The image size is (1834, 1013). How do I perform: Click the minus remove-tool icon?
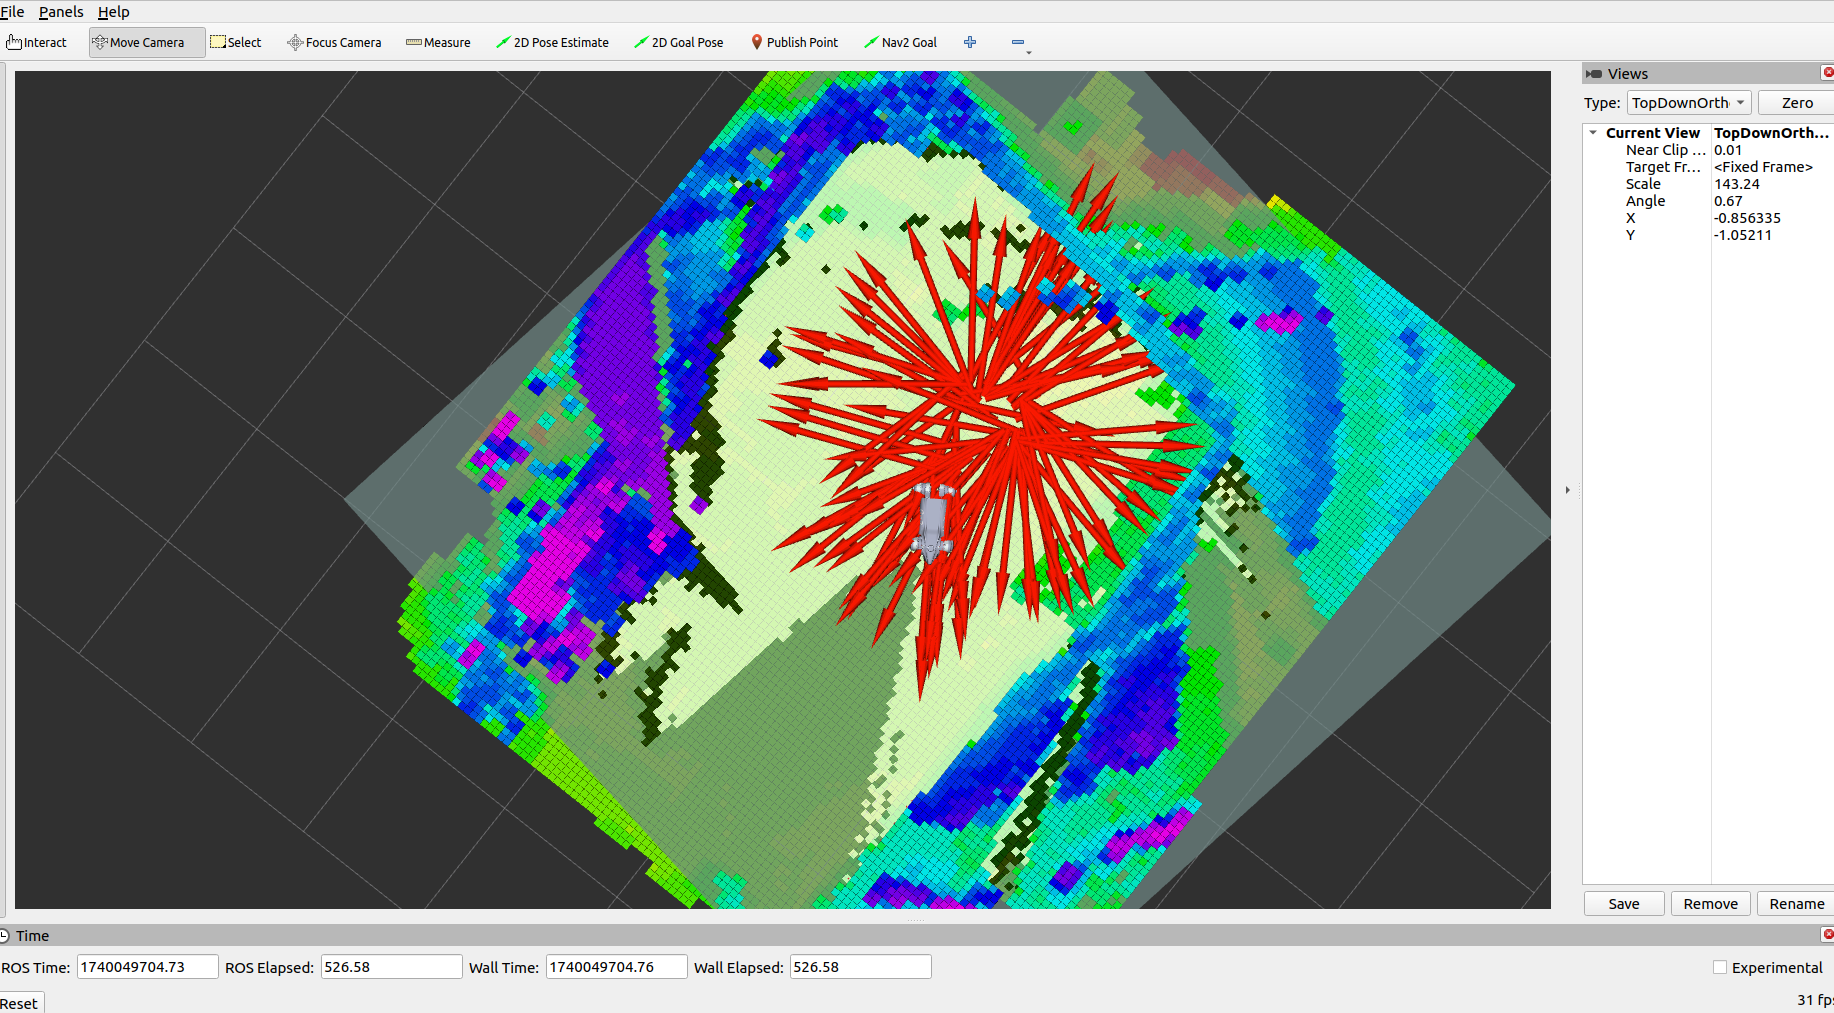point(1019,42)
